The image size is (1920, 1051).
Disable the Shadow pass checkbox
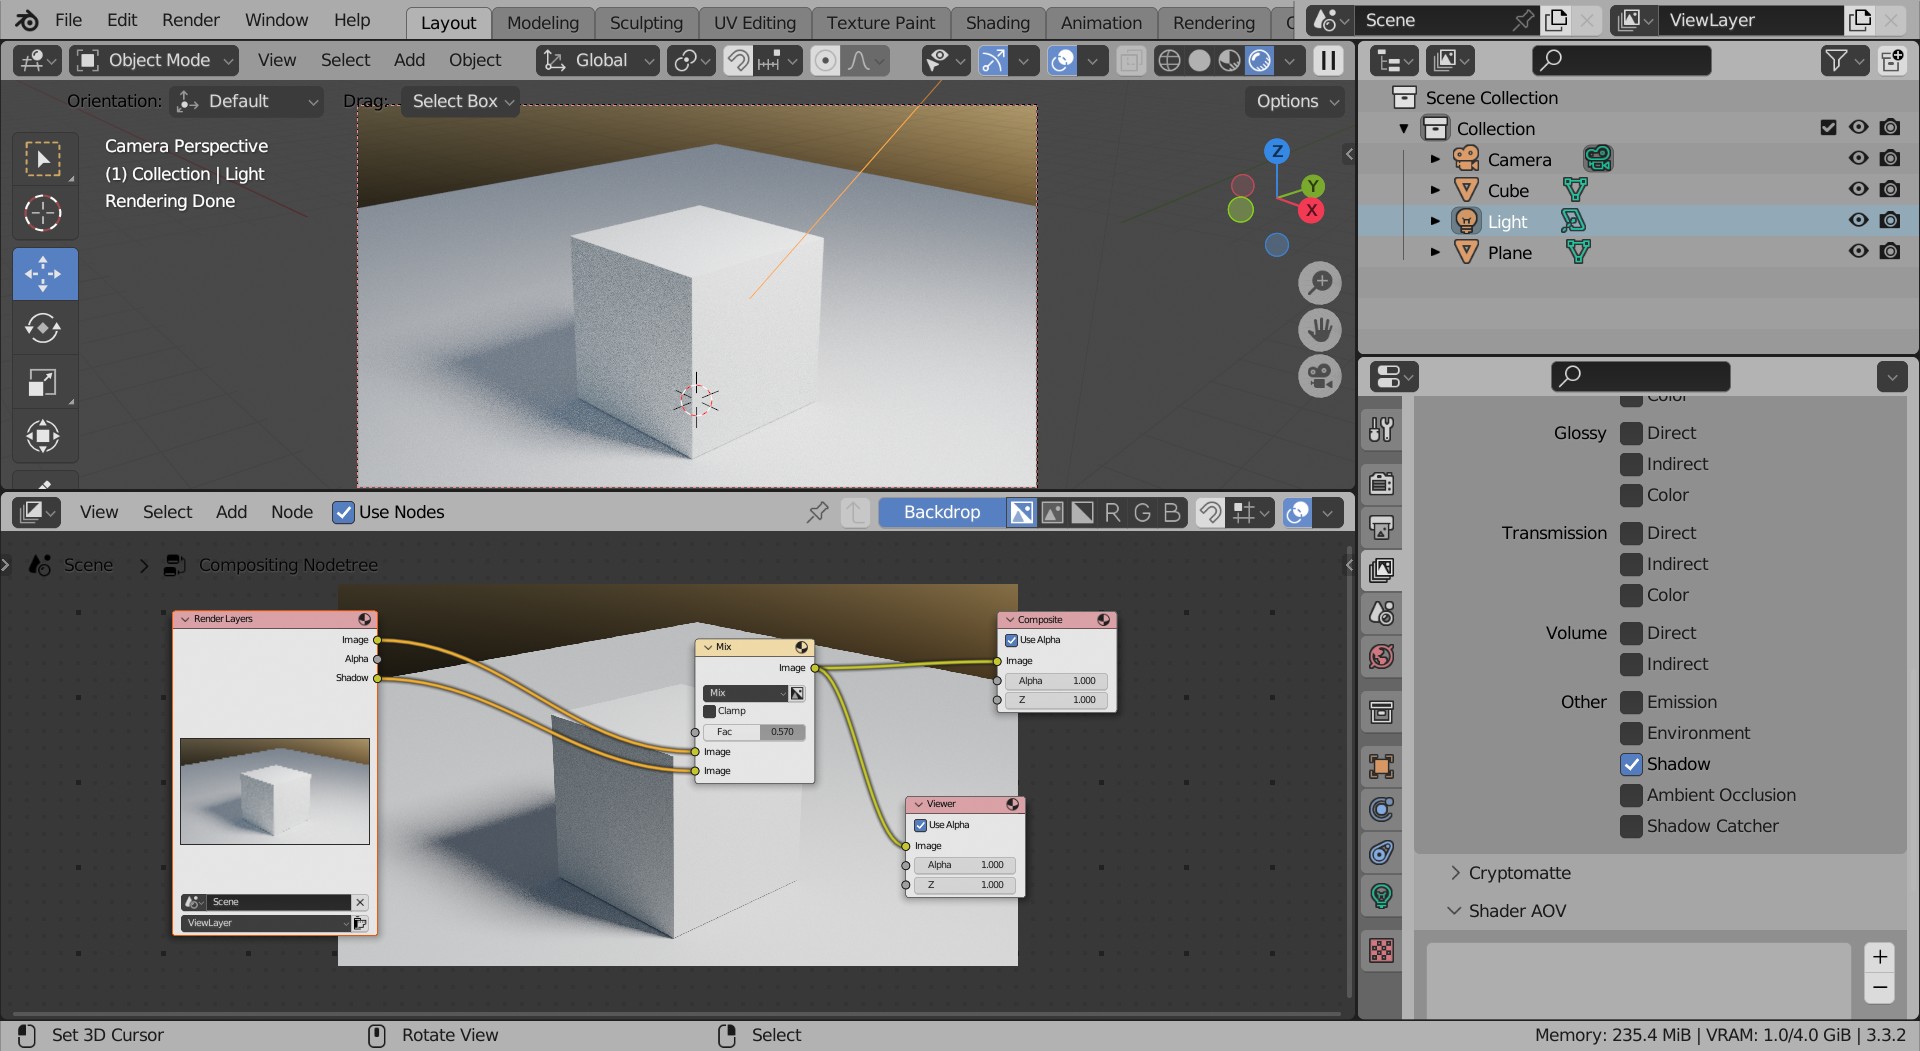[x=1631, y=764]
